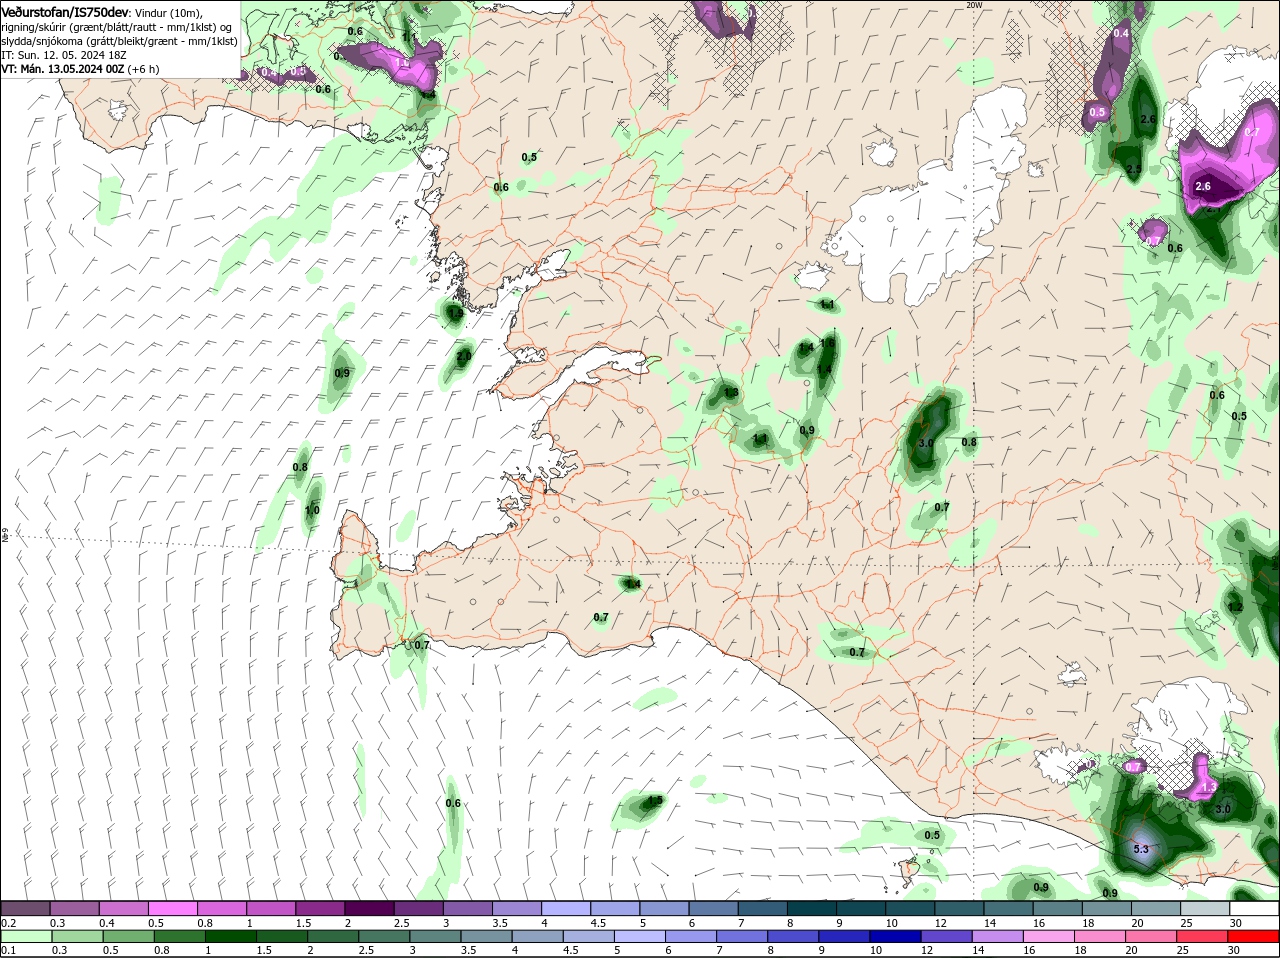Pick snow scale swatch between 25 and 30
The width and height of the screenshot is (1280, 958).
pos(1206,908)
